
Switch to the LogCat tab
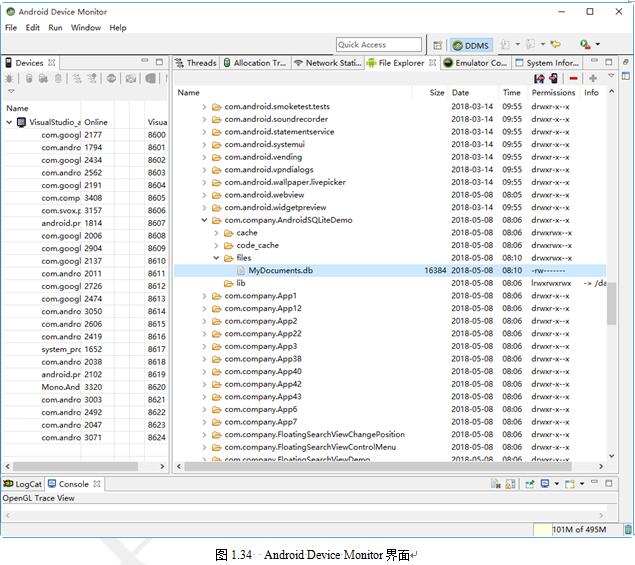tap(23, 484)
